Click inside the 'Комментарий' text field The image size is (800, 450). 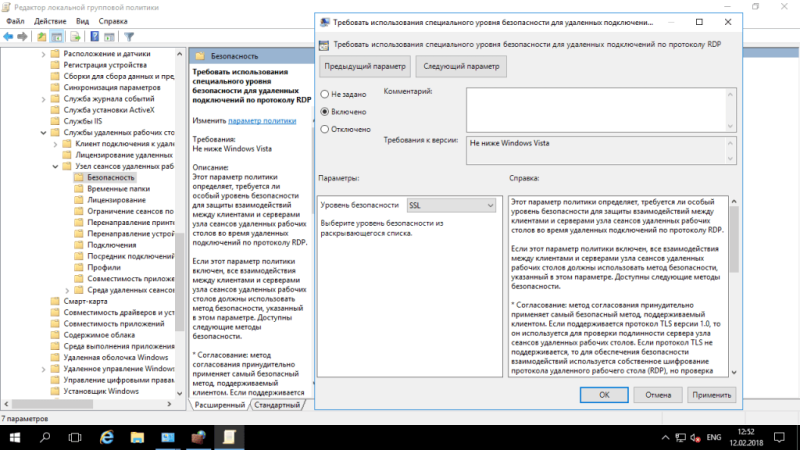click(596, 110)
